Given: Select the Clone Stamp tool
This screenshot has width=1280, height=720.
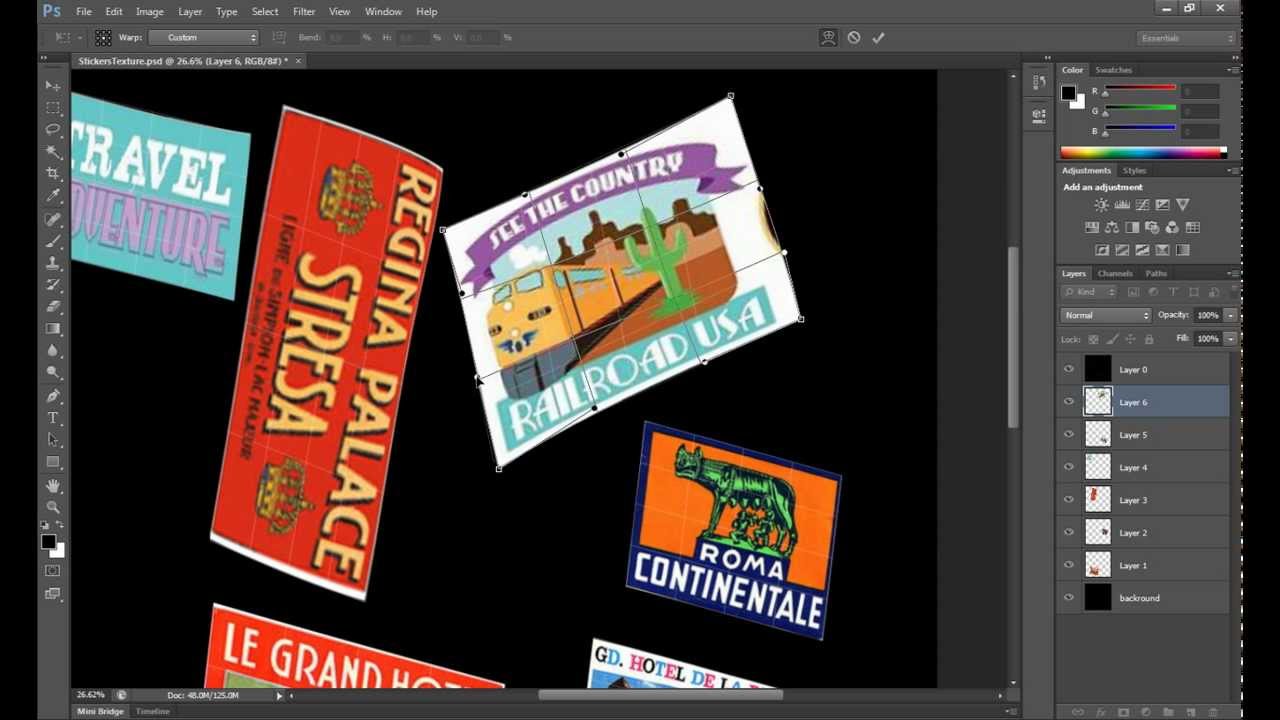Looking at the screenshot, I should 53,263.
